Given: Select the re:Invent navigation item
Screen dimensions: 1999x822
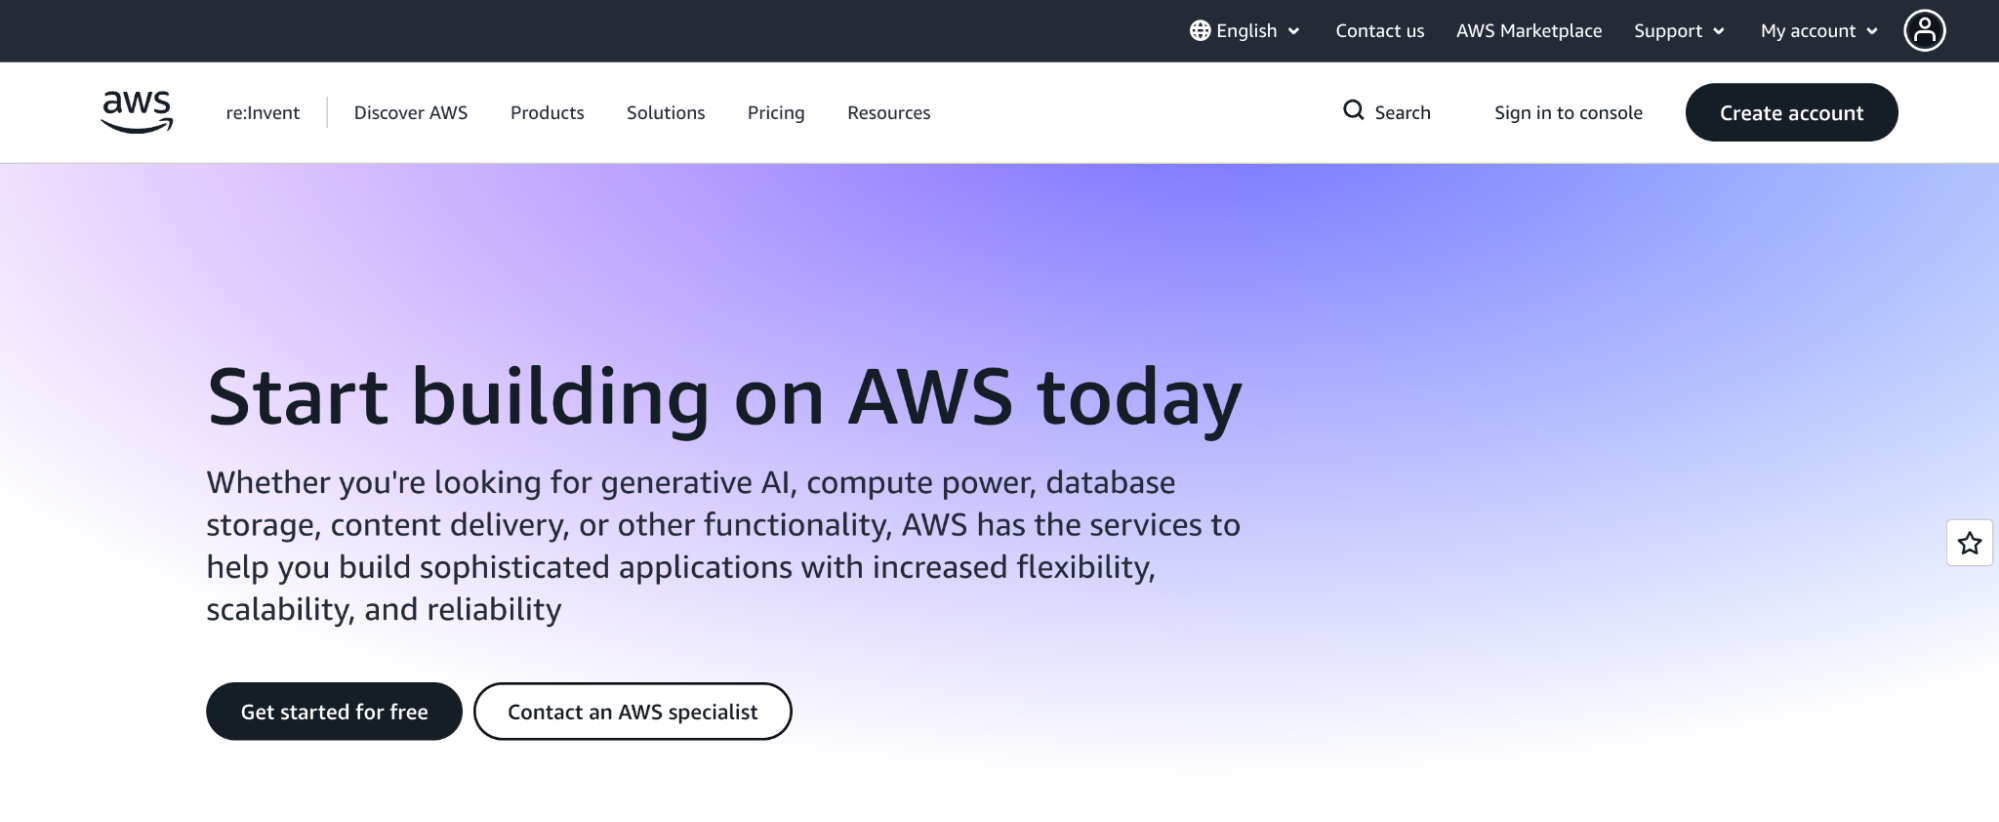Looking at the screenshot, I should click(262, 112).
